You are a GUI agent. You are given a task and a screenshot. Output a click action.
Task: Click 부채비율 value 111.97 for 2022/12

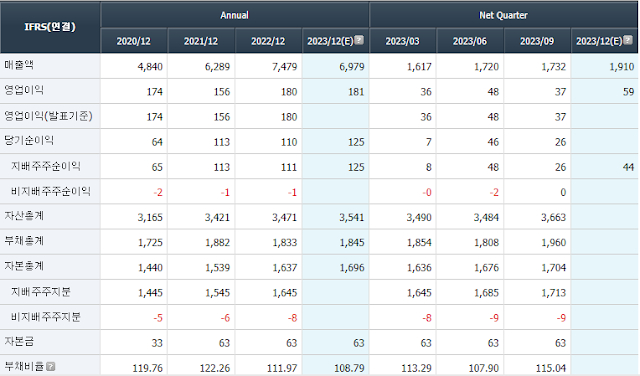[282, 368]
